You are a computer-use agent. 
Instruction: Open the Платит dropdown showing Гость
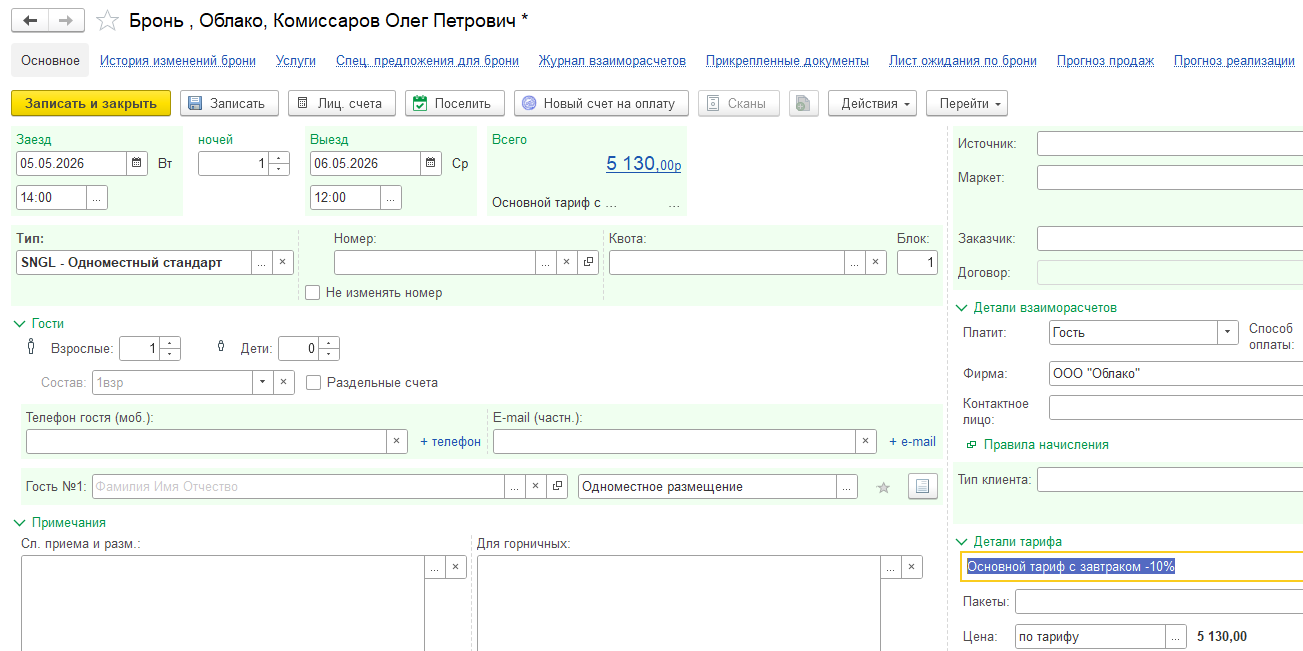click(x=1229, y=332)
